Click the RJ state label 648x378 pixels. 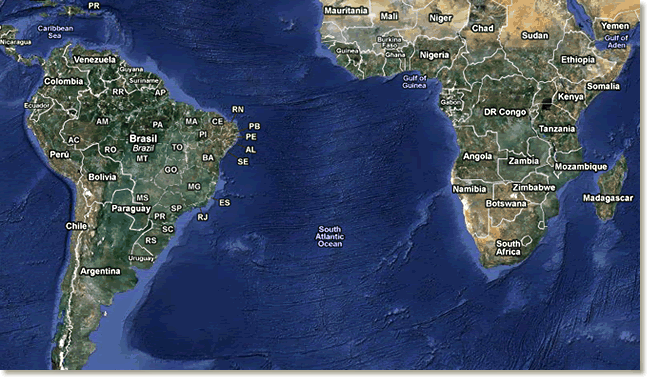point(202,217)
